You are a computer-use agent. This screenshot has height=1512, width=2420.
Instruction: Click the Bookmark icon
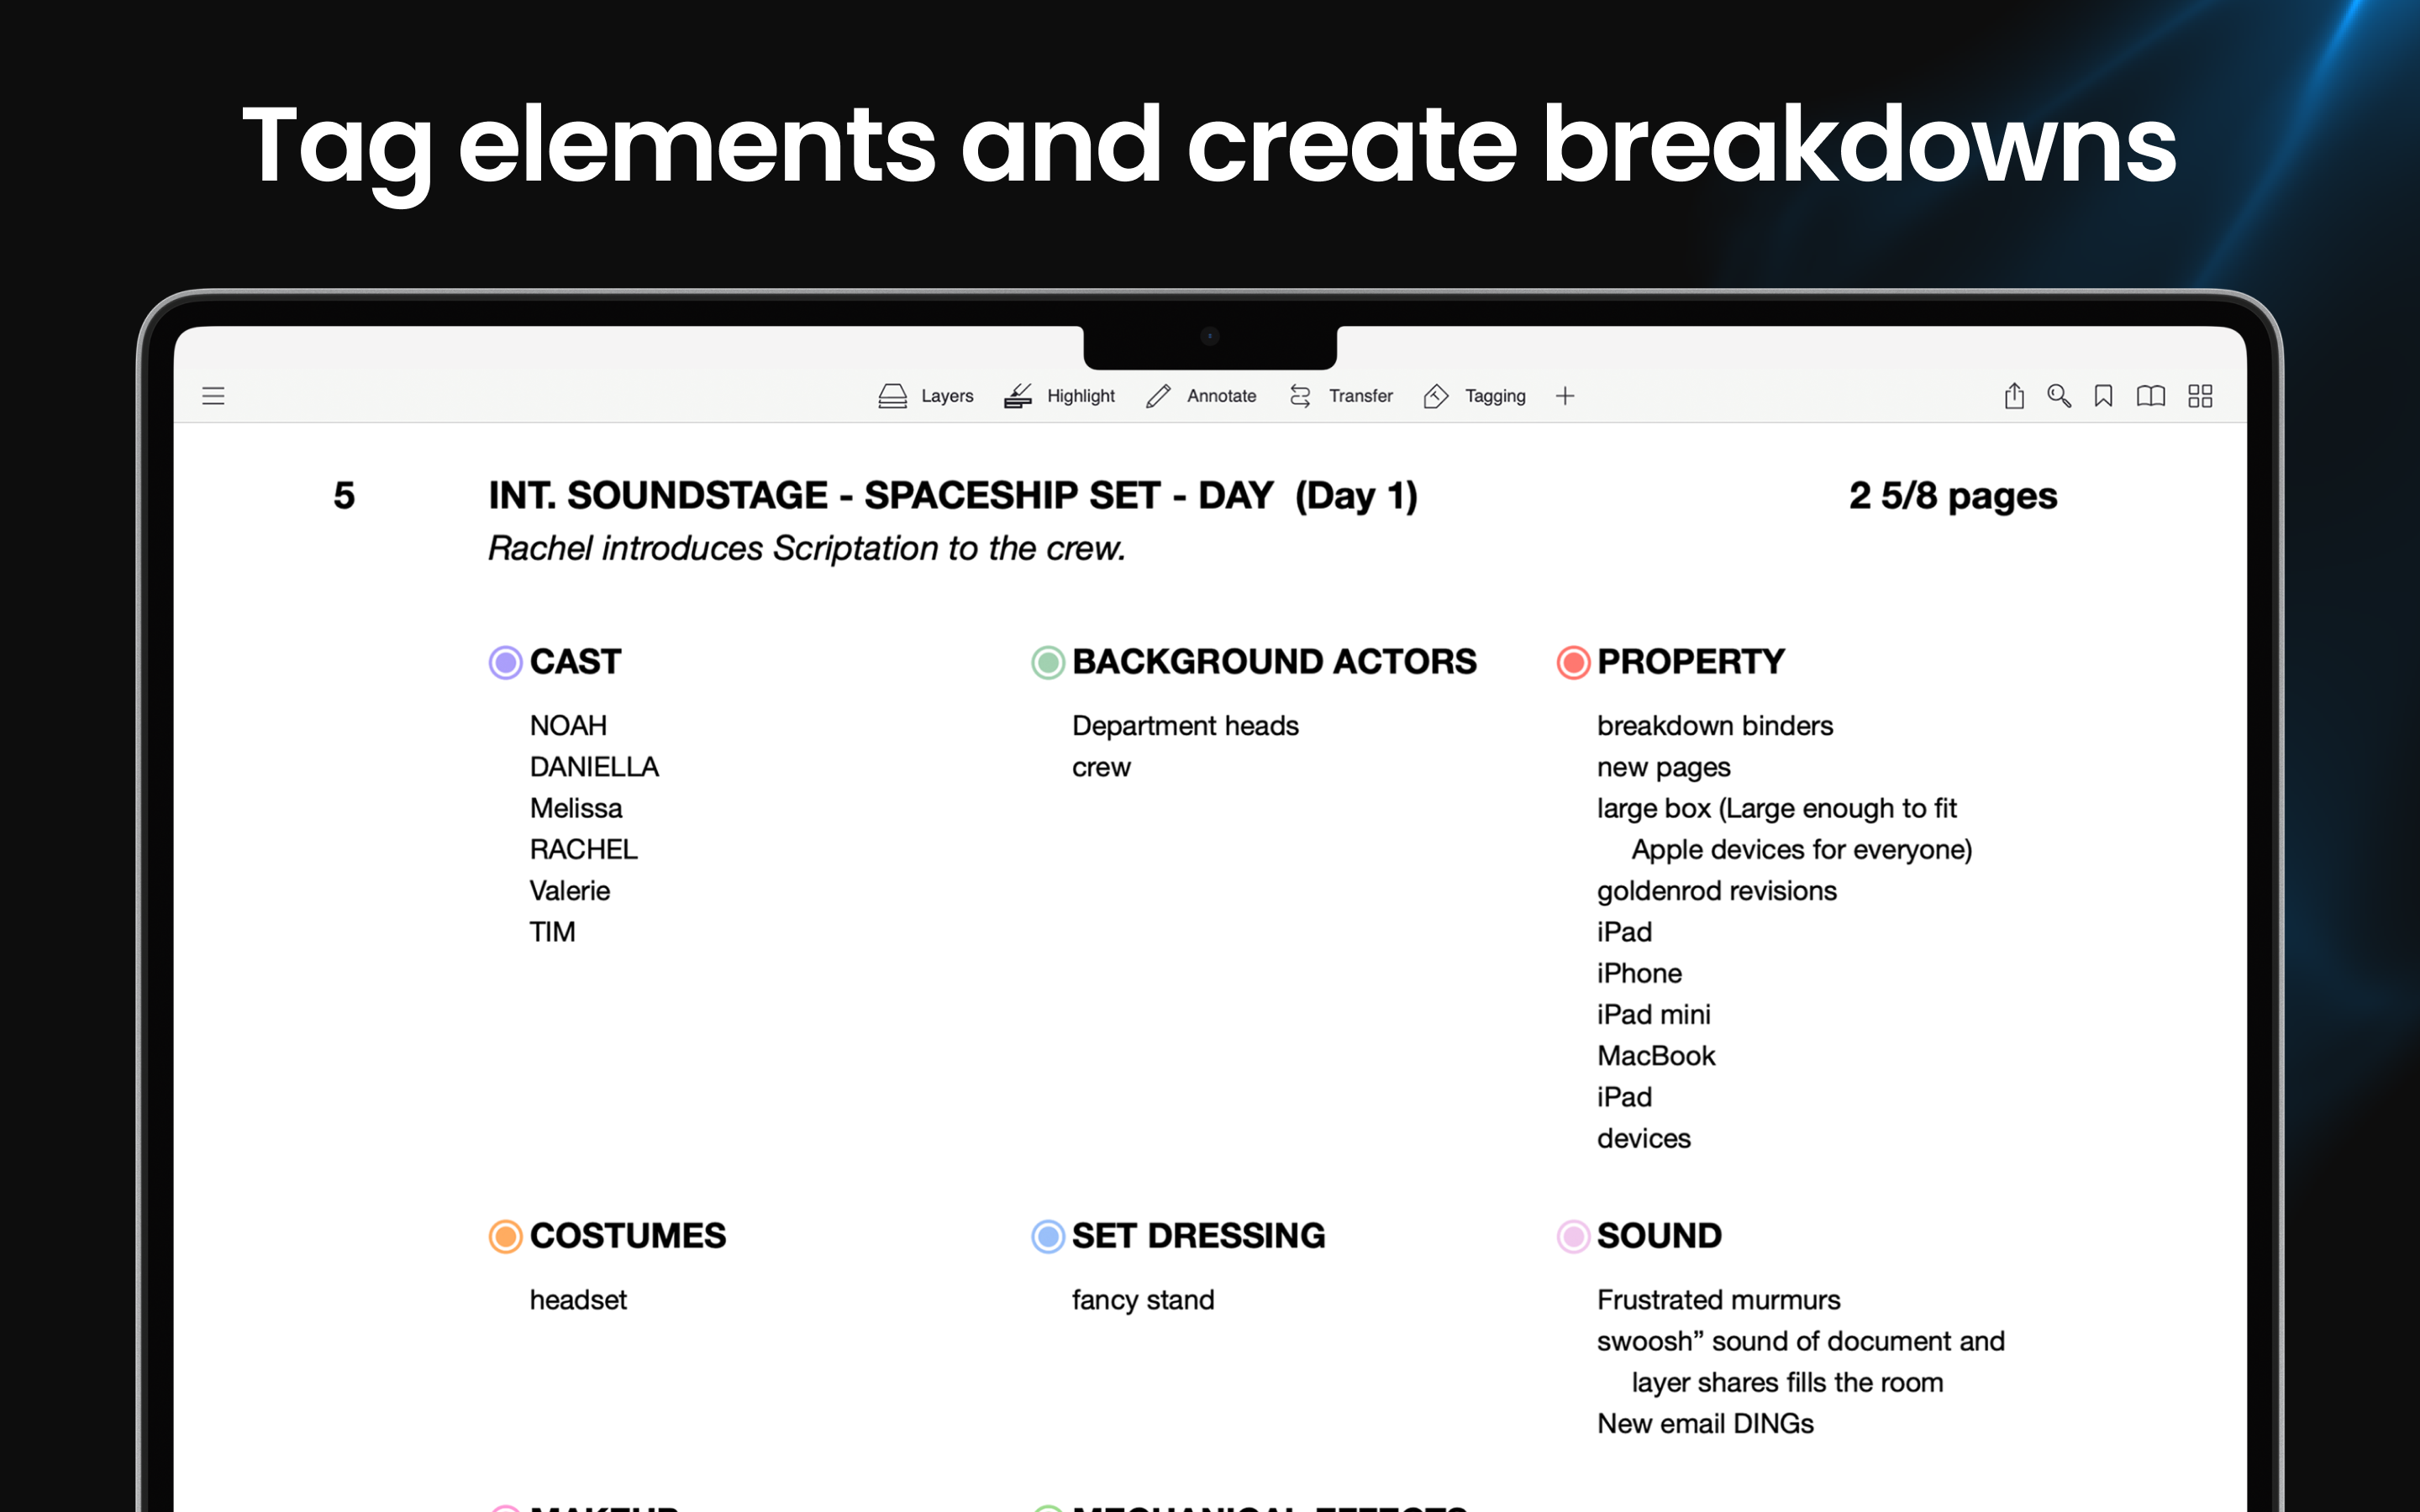(2103, 396)
